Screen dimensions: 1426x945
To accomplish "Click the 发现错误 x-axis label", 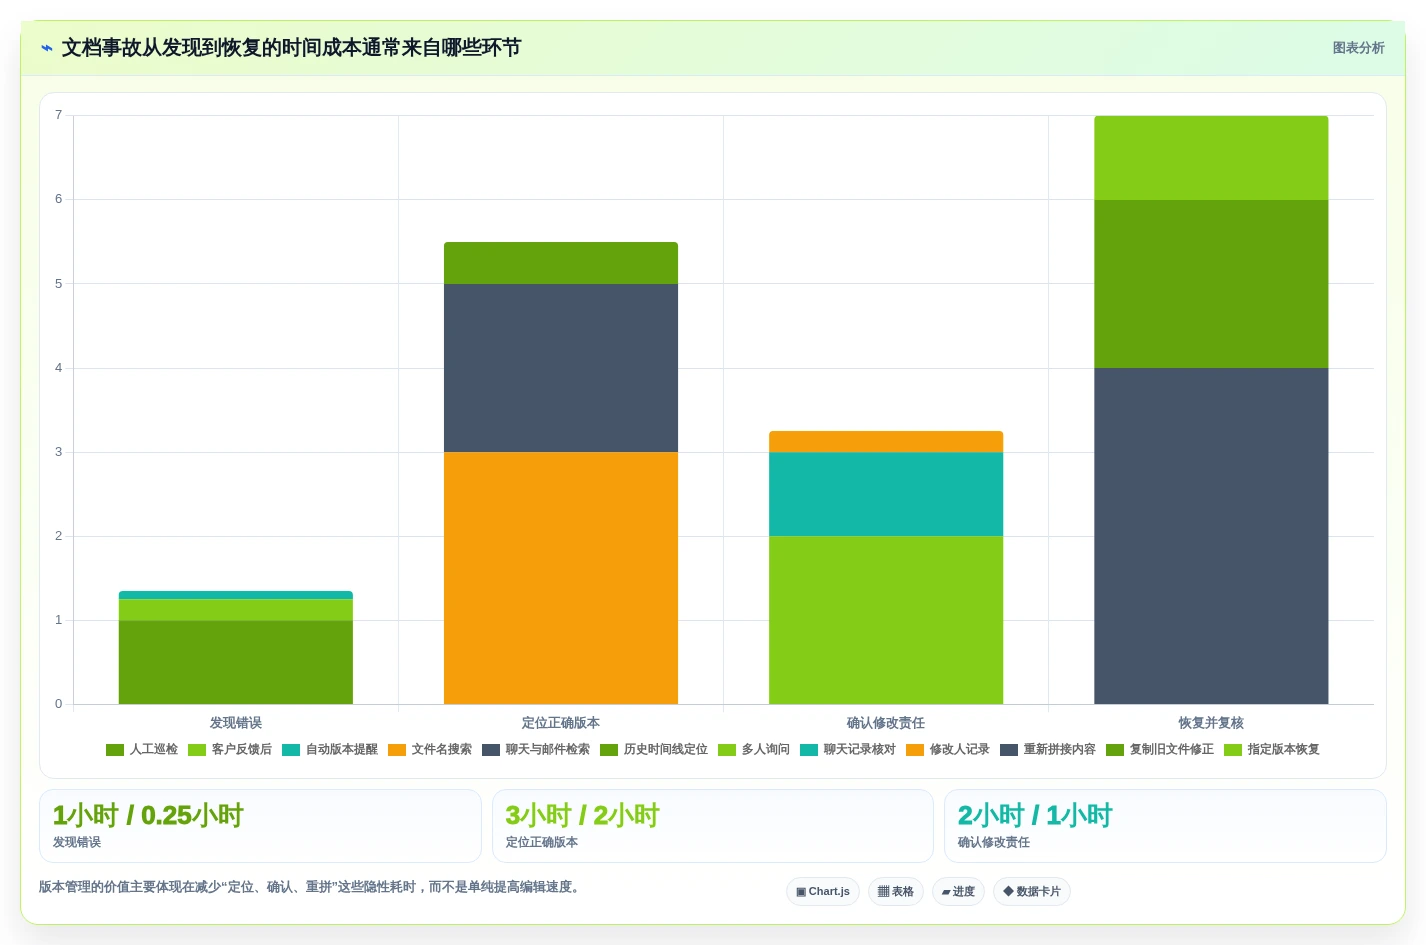I will [236, 723].
